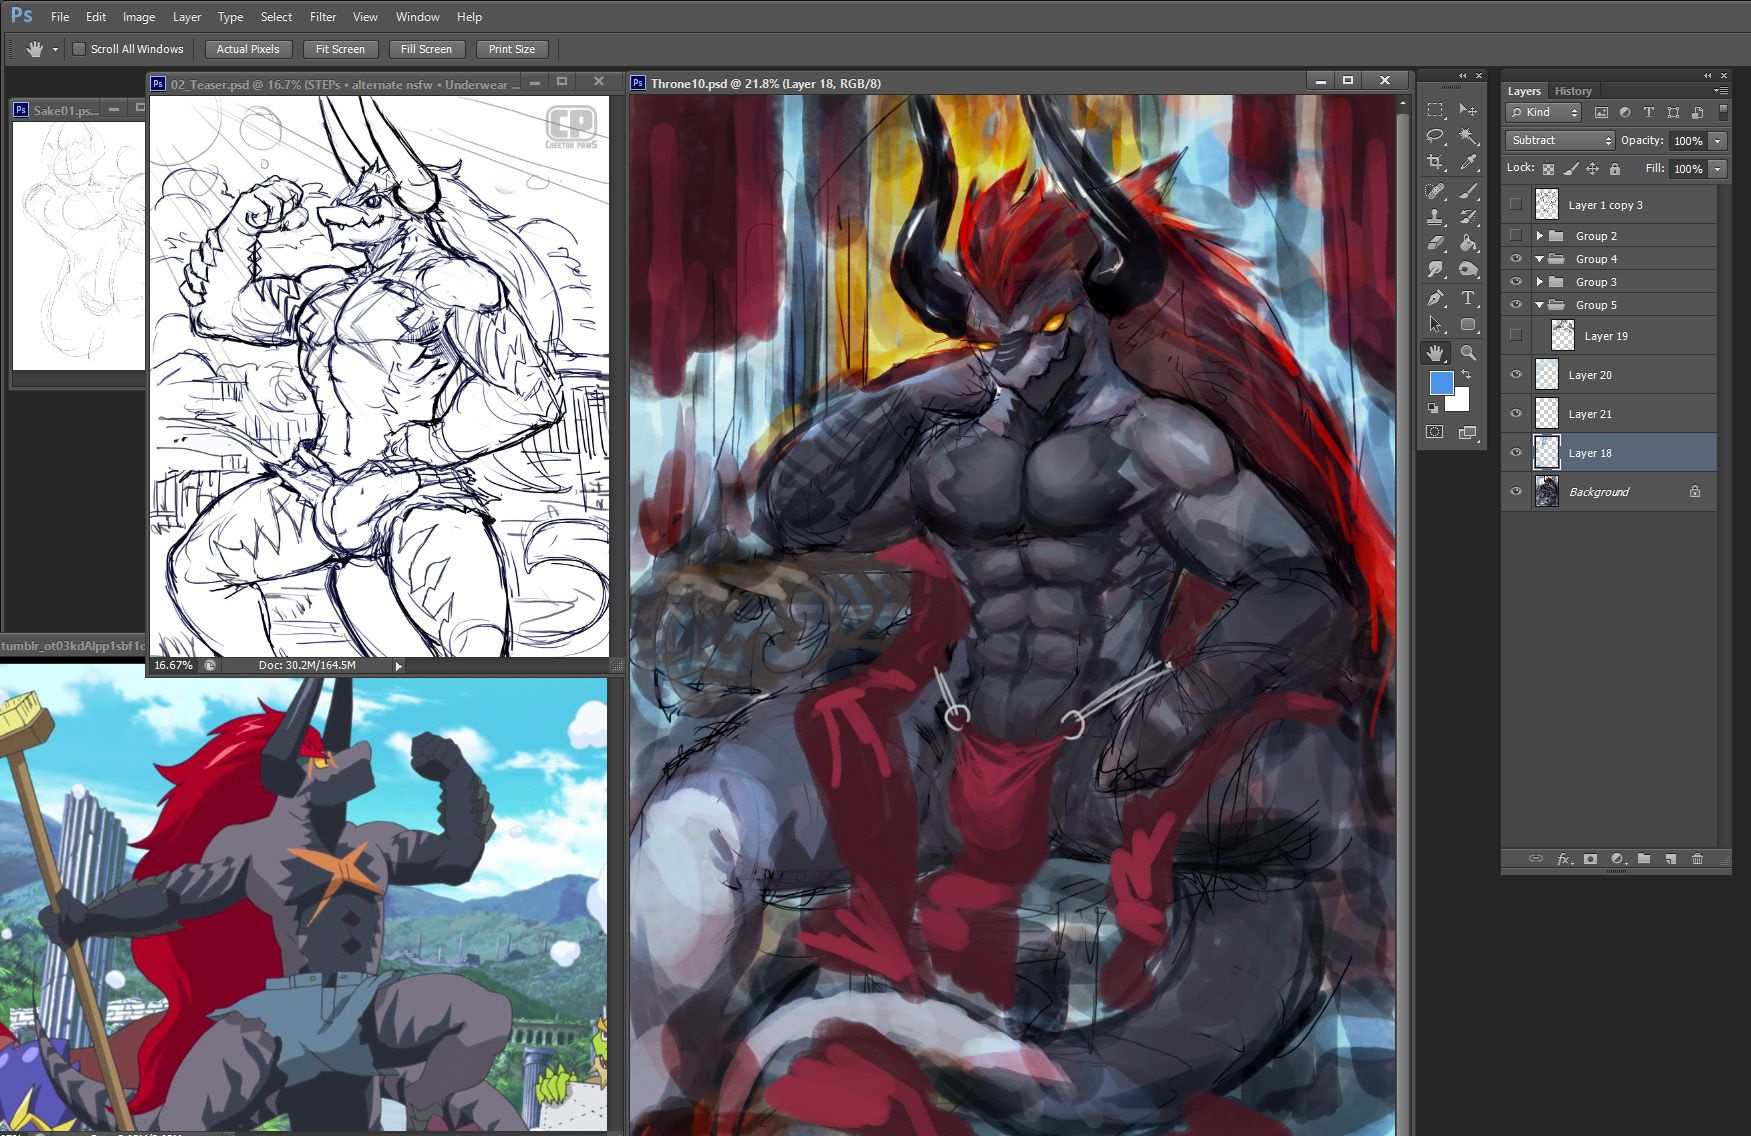The width and height of the screenshot is (1751, 1136).
Task: Show Layer 19 visibility
Action: [x=1516, y=335]
